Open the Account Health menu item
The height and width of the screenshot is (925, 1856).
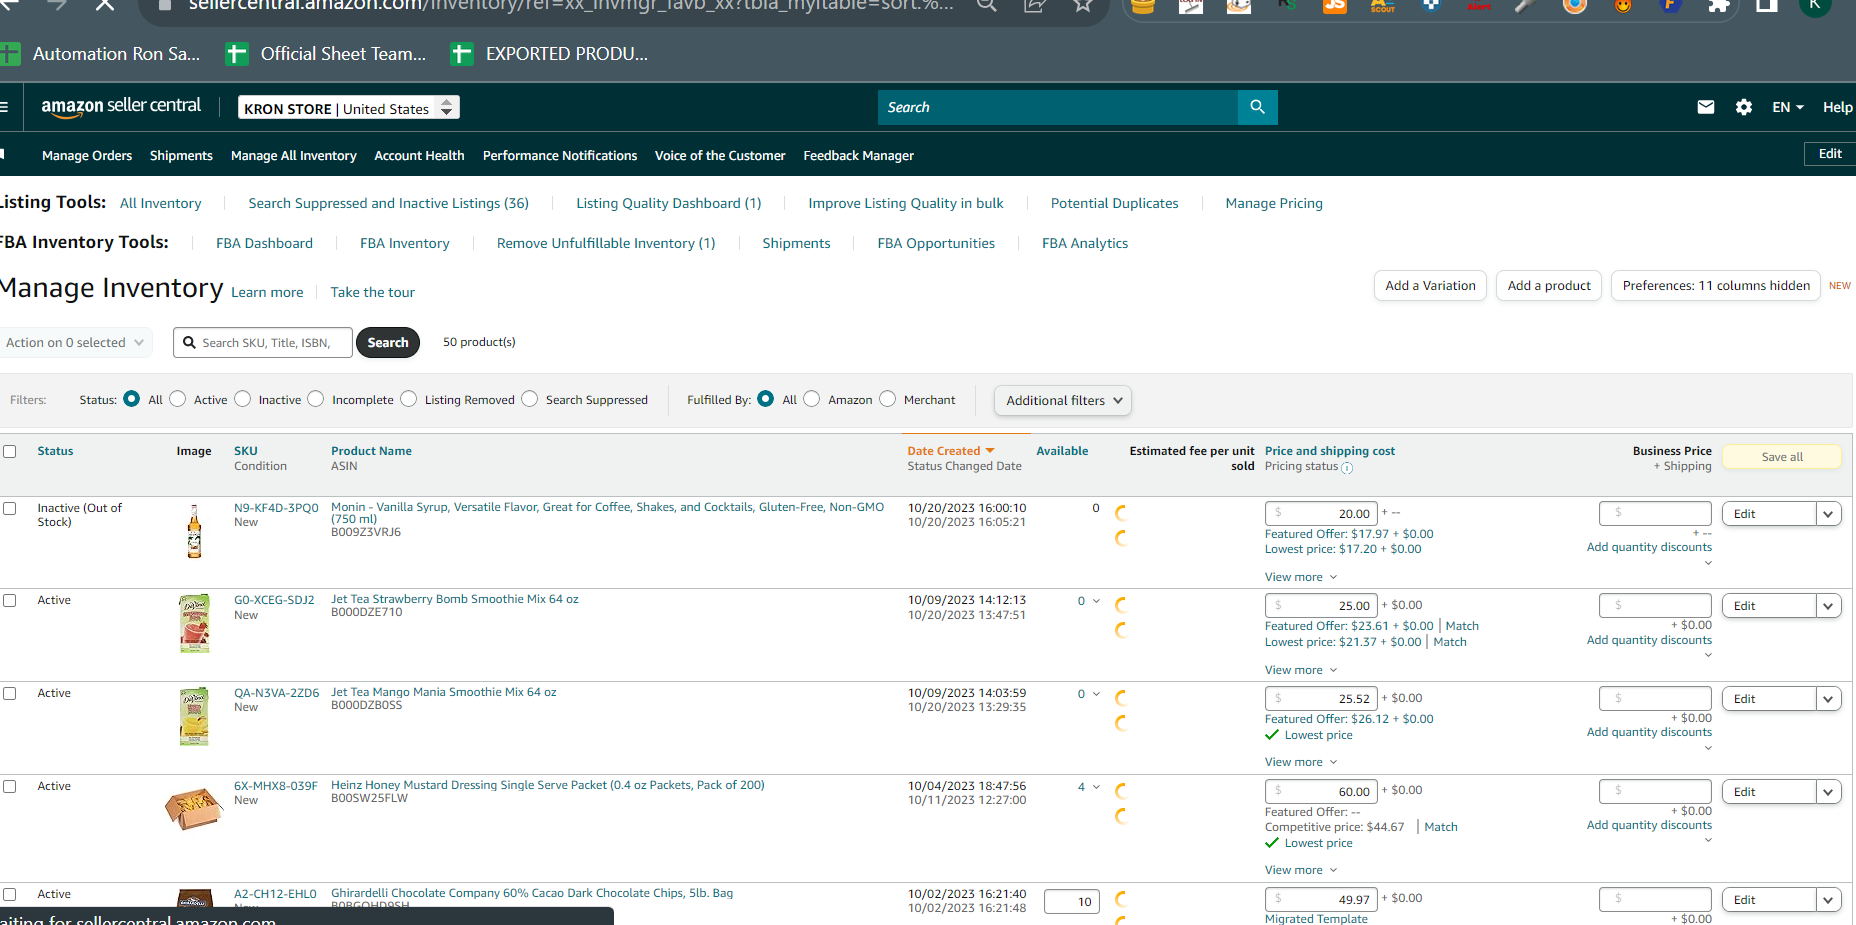419,156
